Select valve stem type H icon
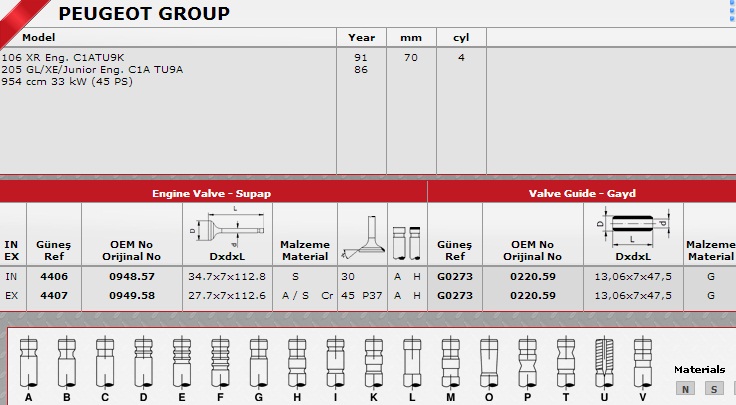Screen dimensions: 736x405 pos(297,362)
